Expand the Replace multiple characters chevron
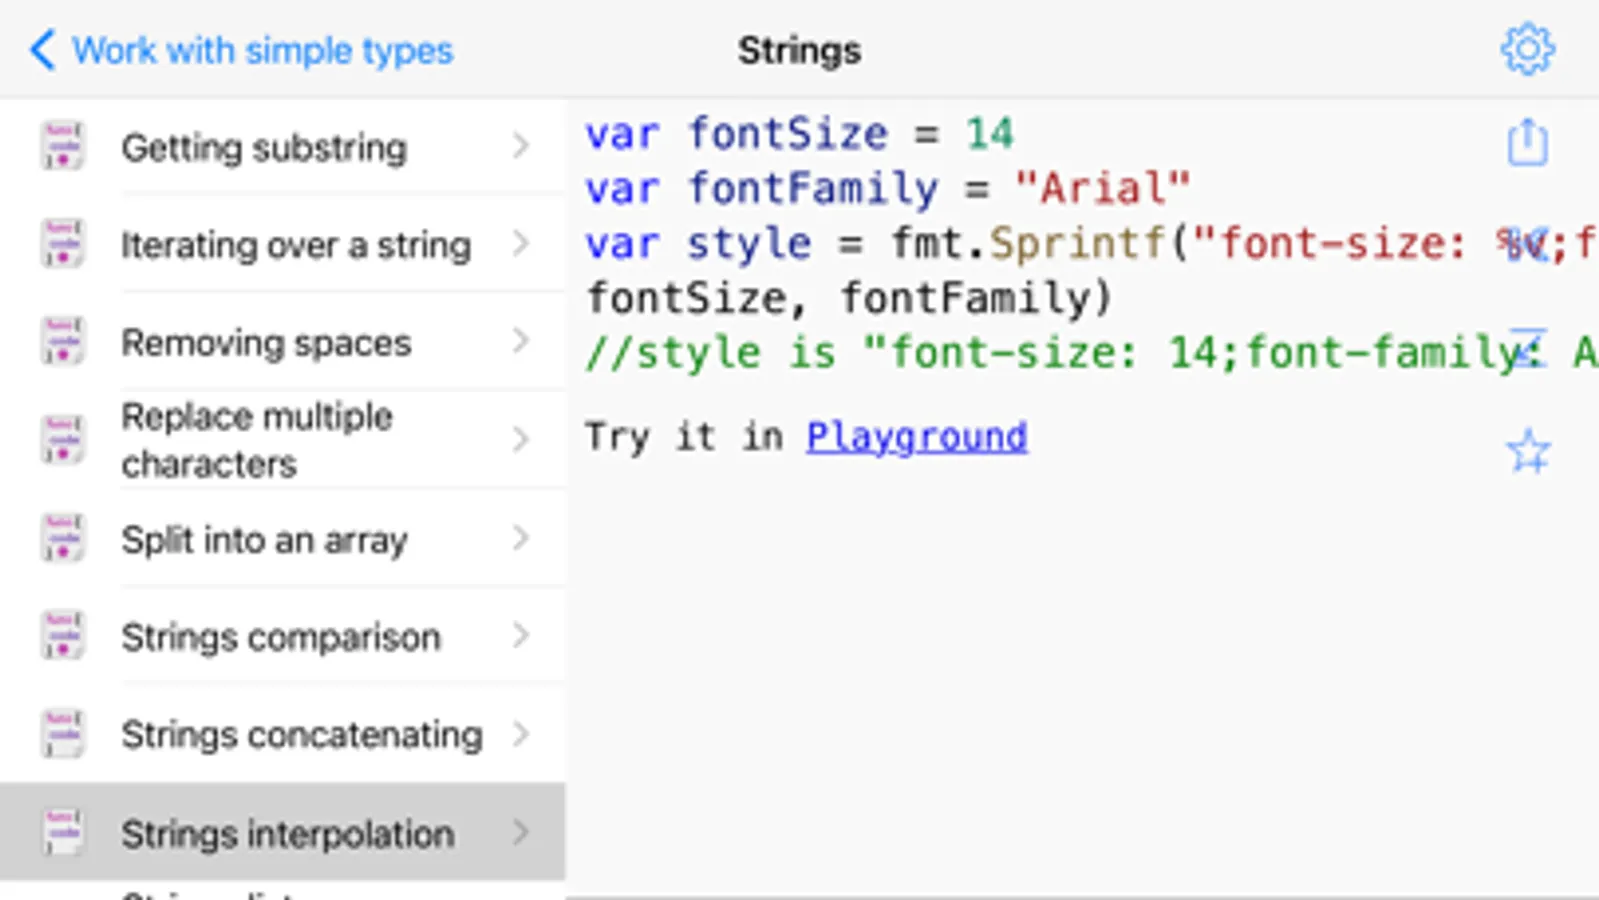 (520, 439)
